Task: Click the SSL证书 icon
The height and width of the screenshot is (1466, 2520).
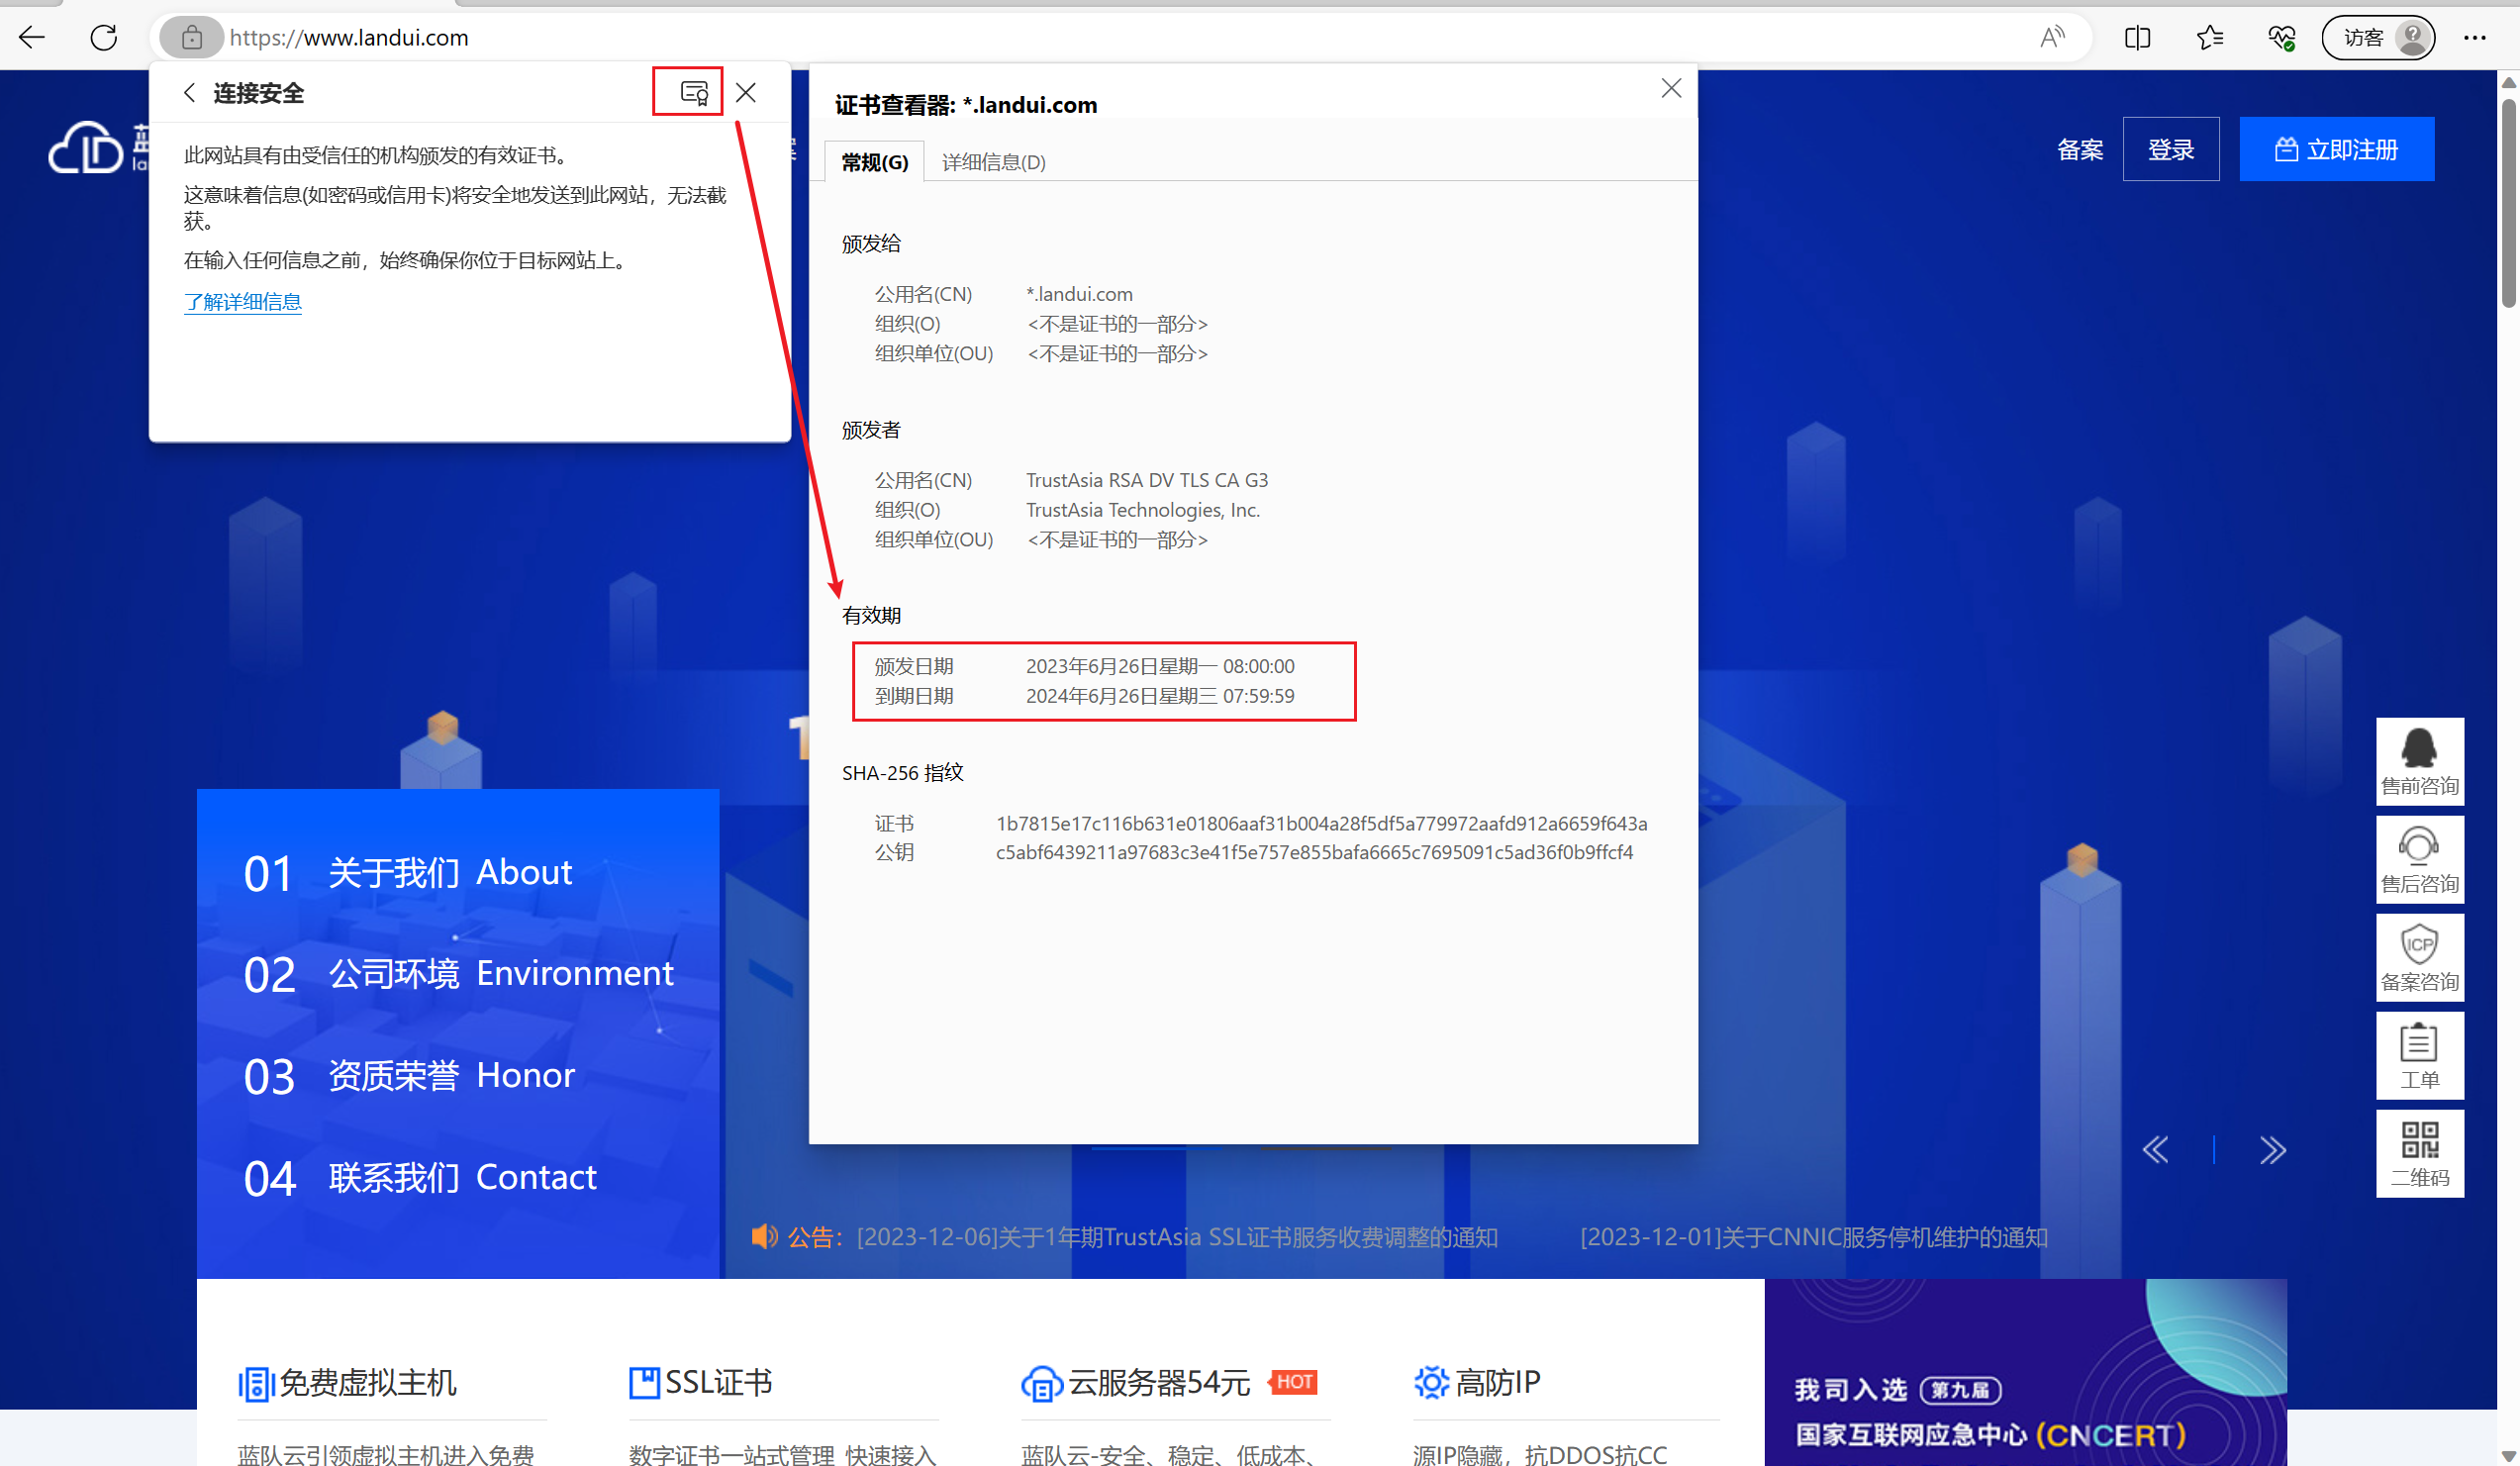Action: point(644,1383)
